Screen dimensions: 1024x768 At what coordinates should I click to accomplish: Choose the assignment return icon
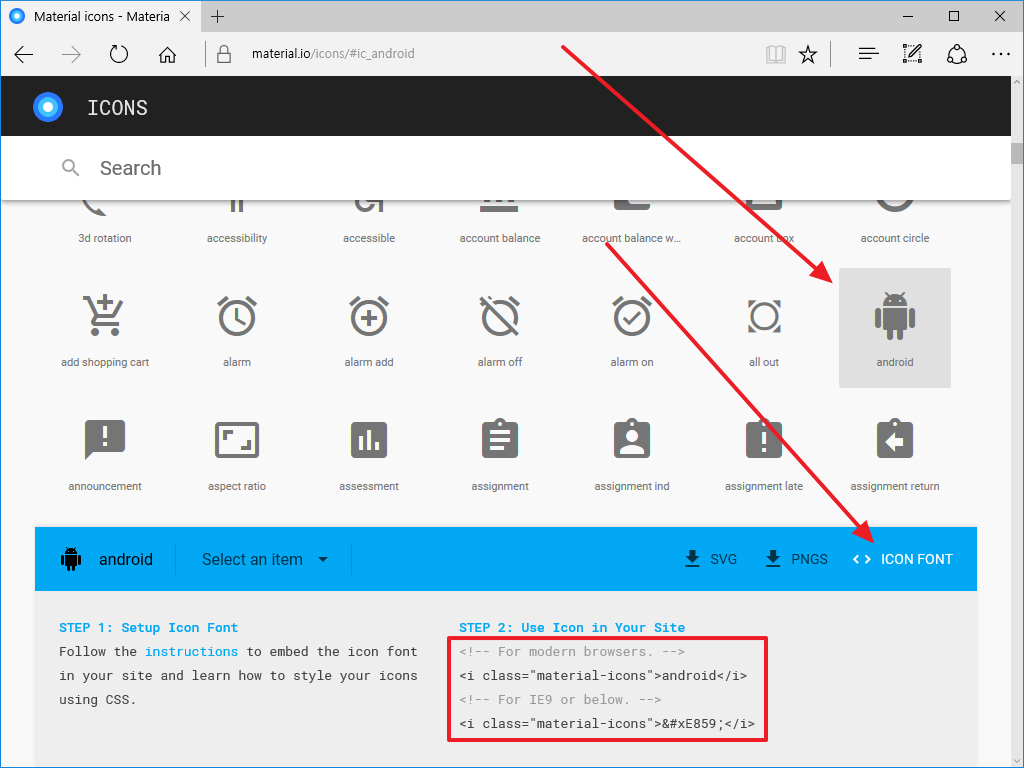[x=895, y=438]
